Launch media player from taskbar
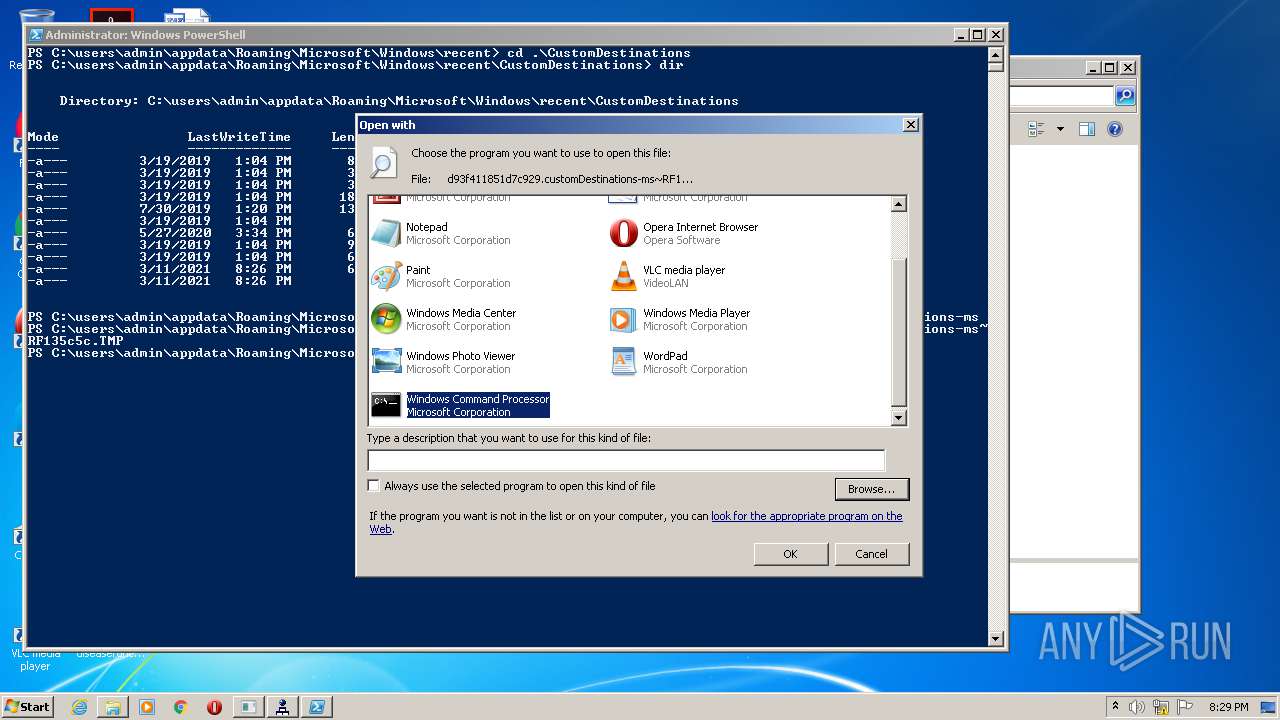 (147, 707)
